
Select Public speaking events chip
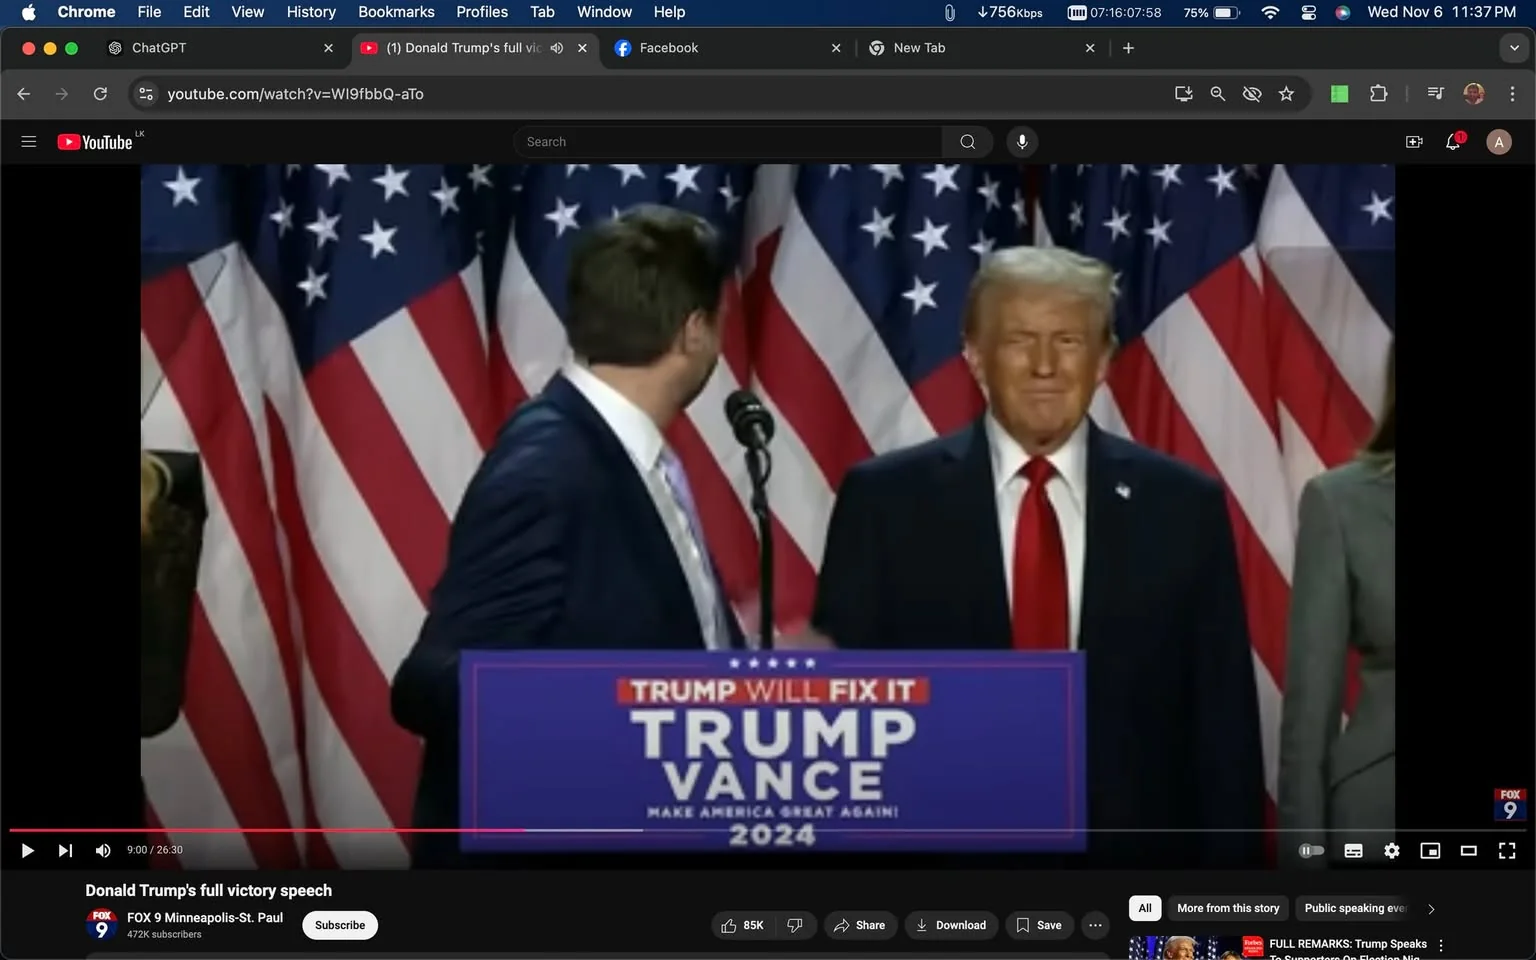click(1355, 908)
